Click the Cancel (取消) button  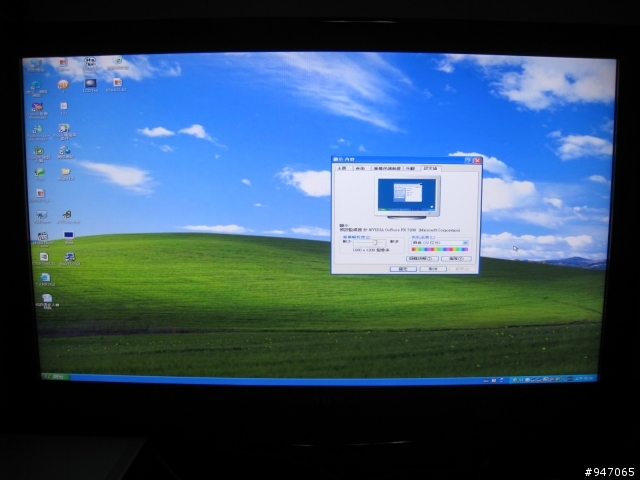coord(433,269)
